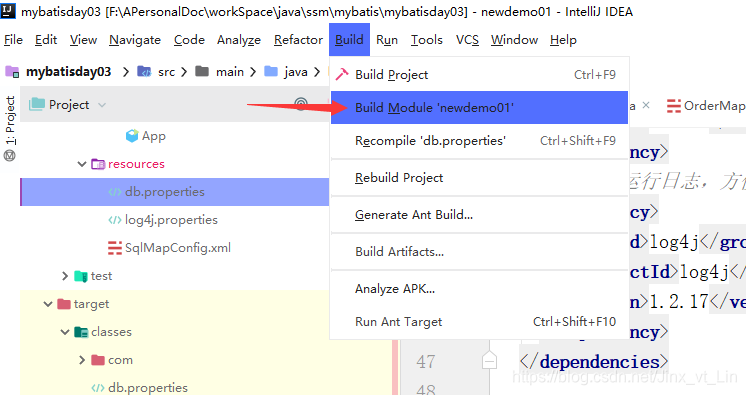This screenshot has height=395, width=746.
Task: Select SqlMapConfig.xml file
Action: coord(177,248)
